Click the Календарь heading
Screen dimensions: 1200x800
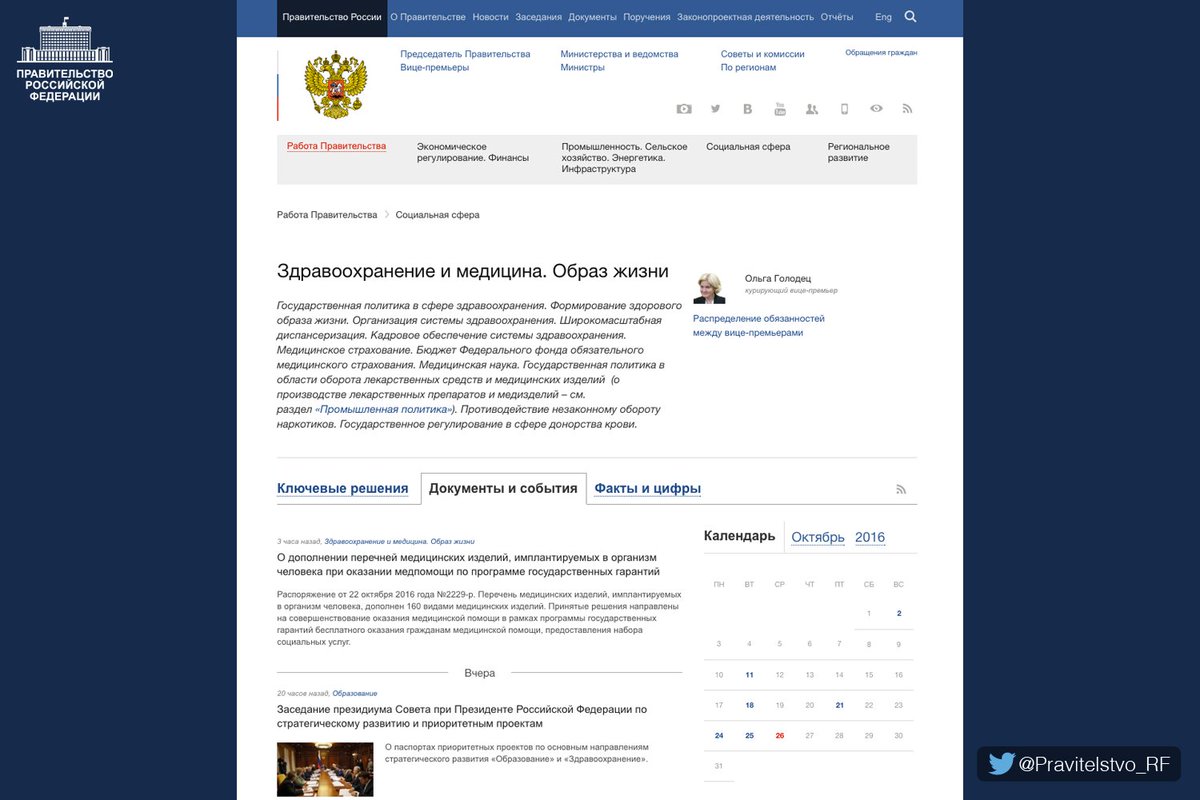pyautogui.click(x=739, y=536)
